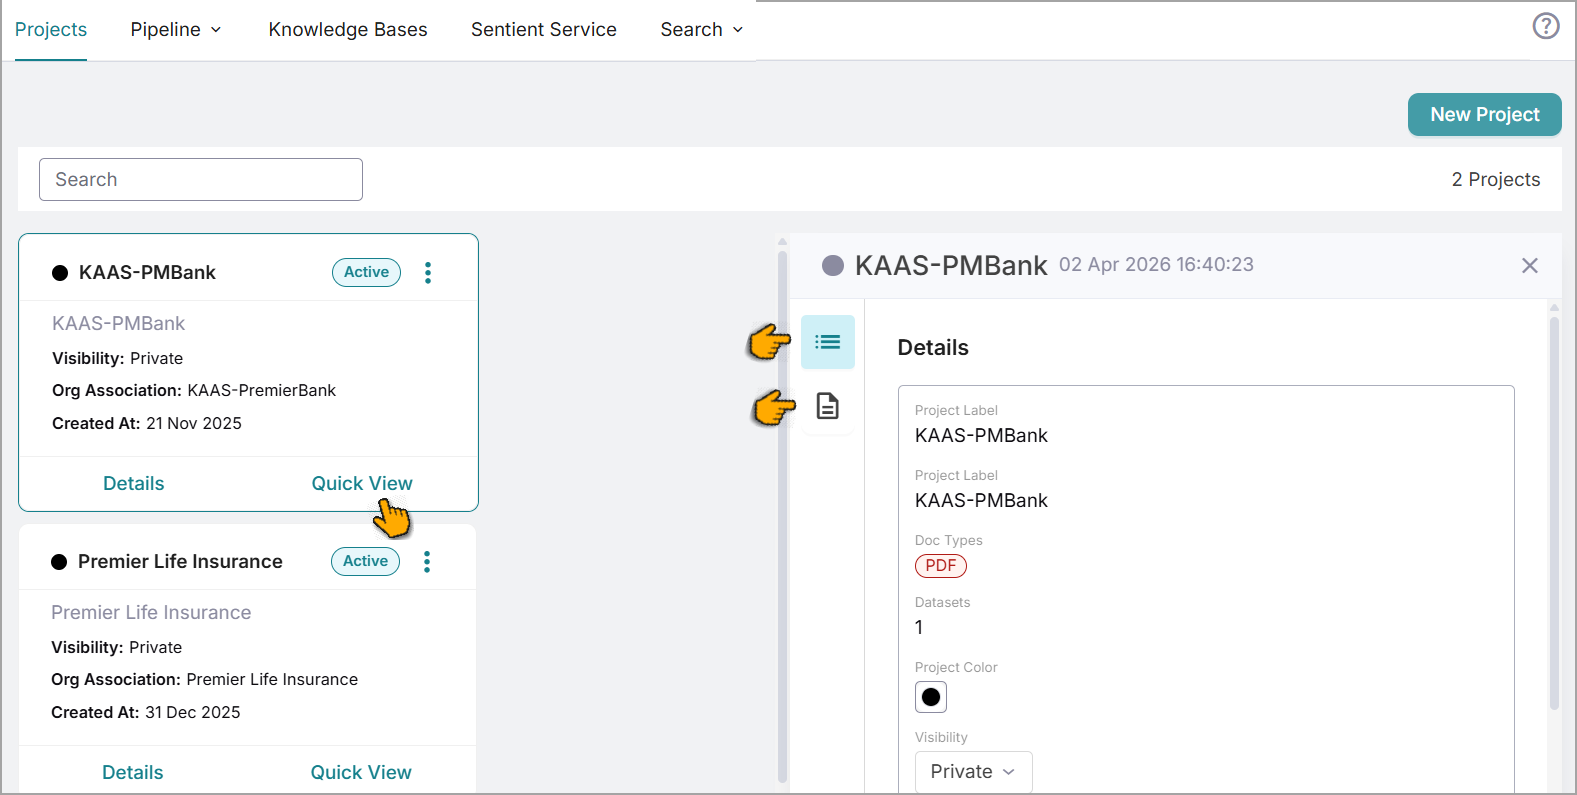
Task: Click the PDF doc type tag
Action: [941, 566]
